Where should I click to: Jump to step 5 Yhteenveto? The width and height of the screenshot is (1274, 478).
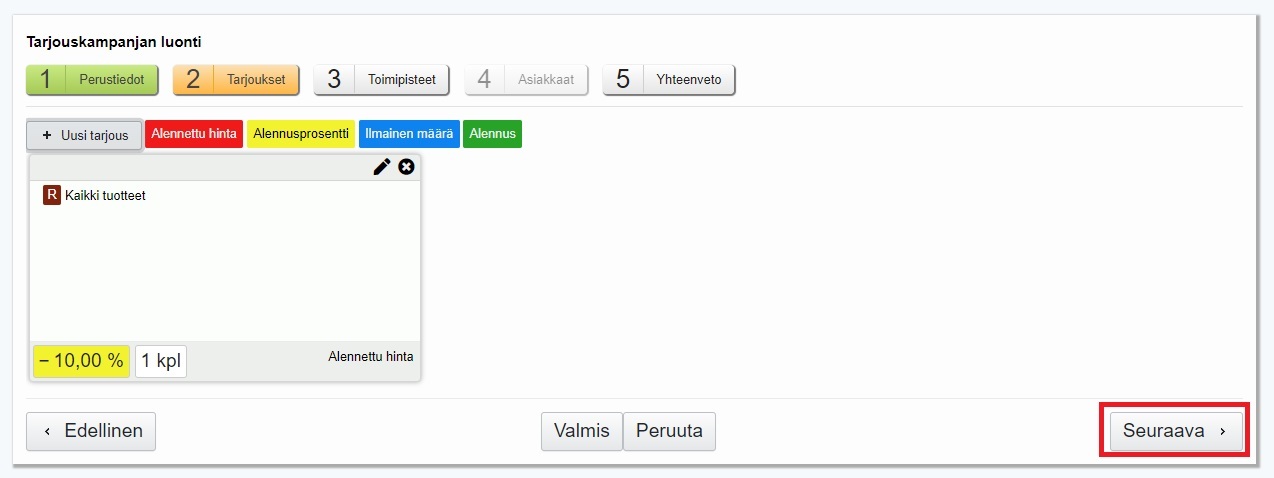coord(668,80)
